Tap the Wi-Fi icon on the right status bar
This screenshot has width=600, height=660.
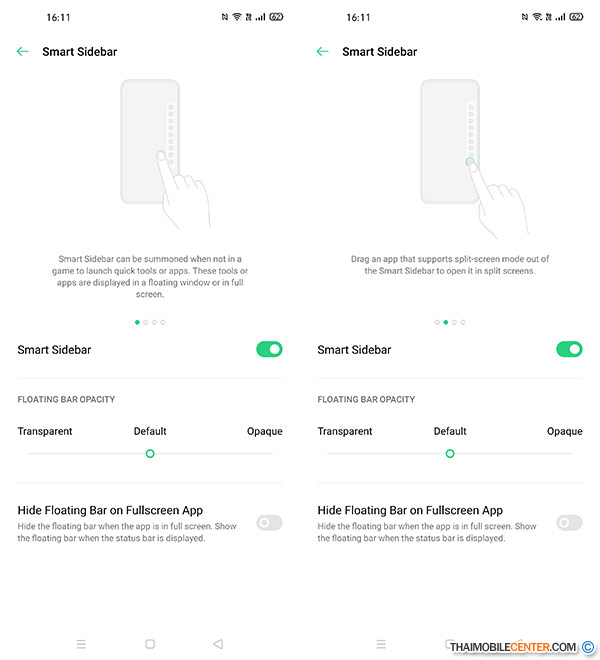coord(537,17)
